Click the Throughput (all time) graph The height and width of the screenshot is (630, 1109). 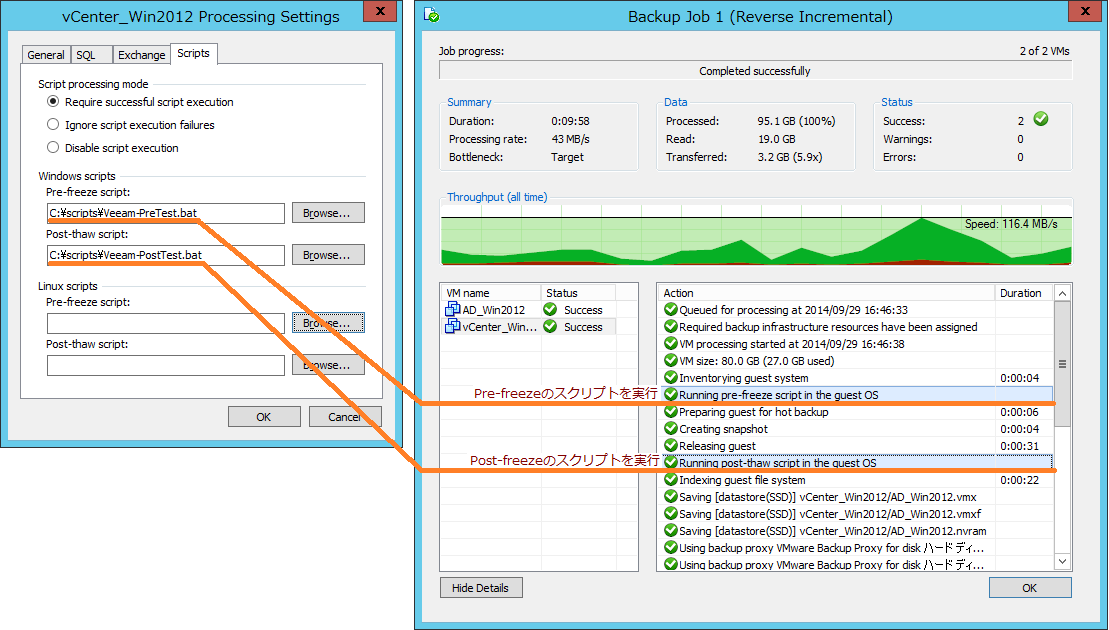coord(756,235)
